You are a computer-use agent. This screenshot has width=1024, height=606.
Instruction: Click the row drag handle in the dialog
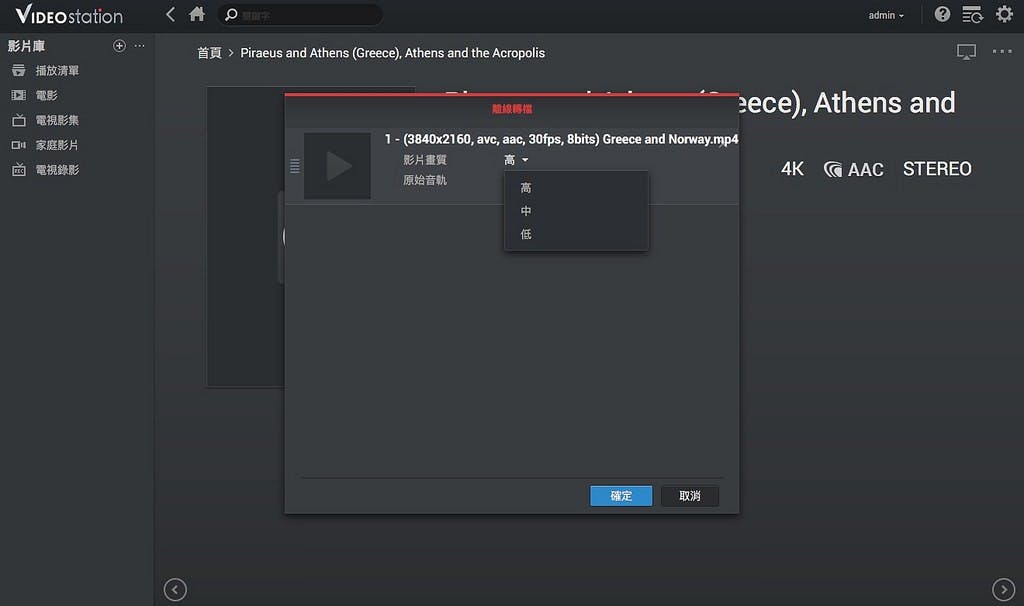295,166
